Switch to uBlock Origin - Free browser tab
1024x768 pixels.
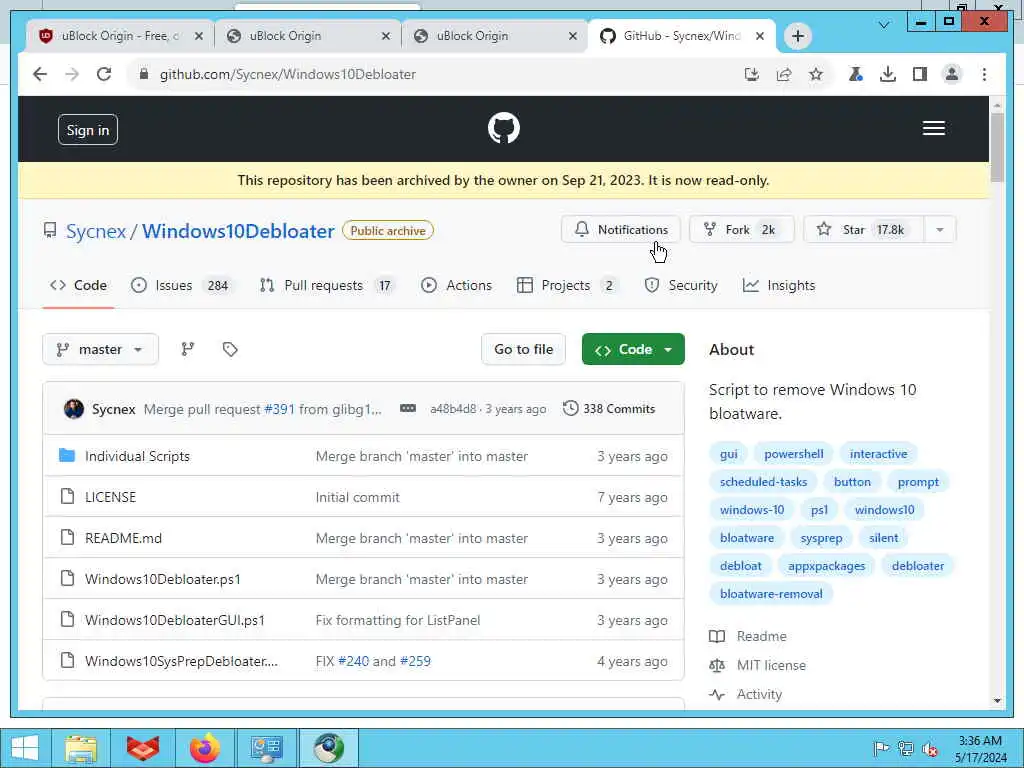(x=120, y=36)
